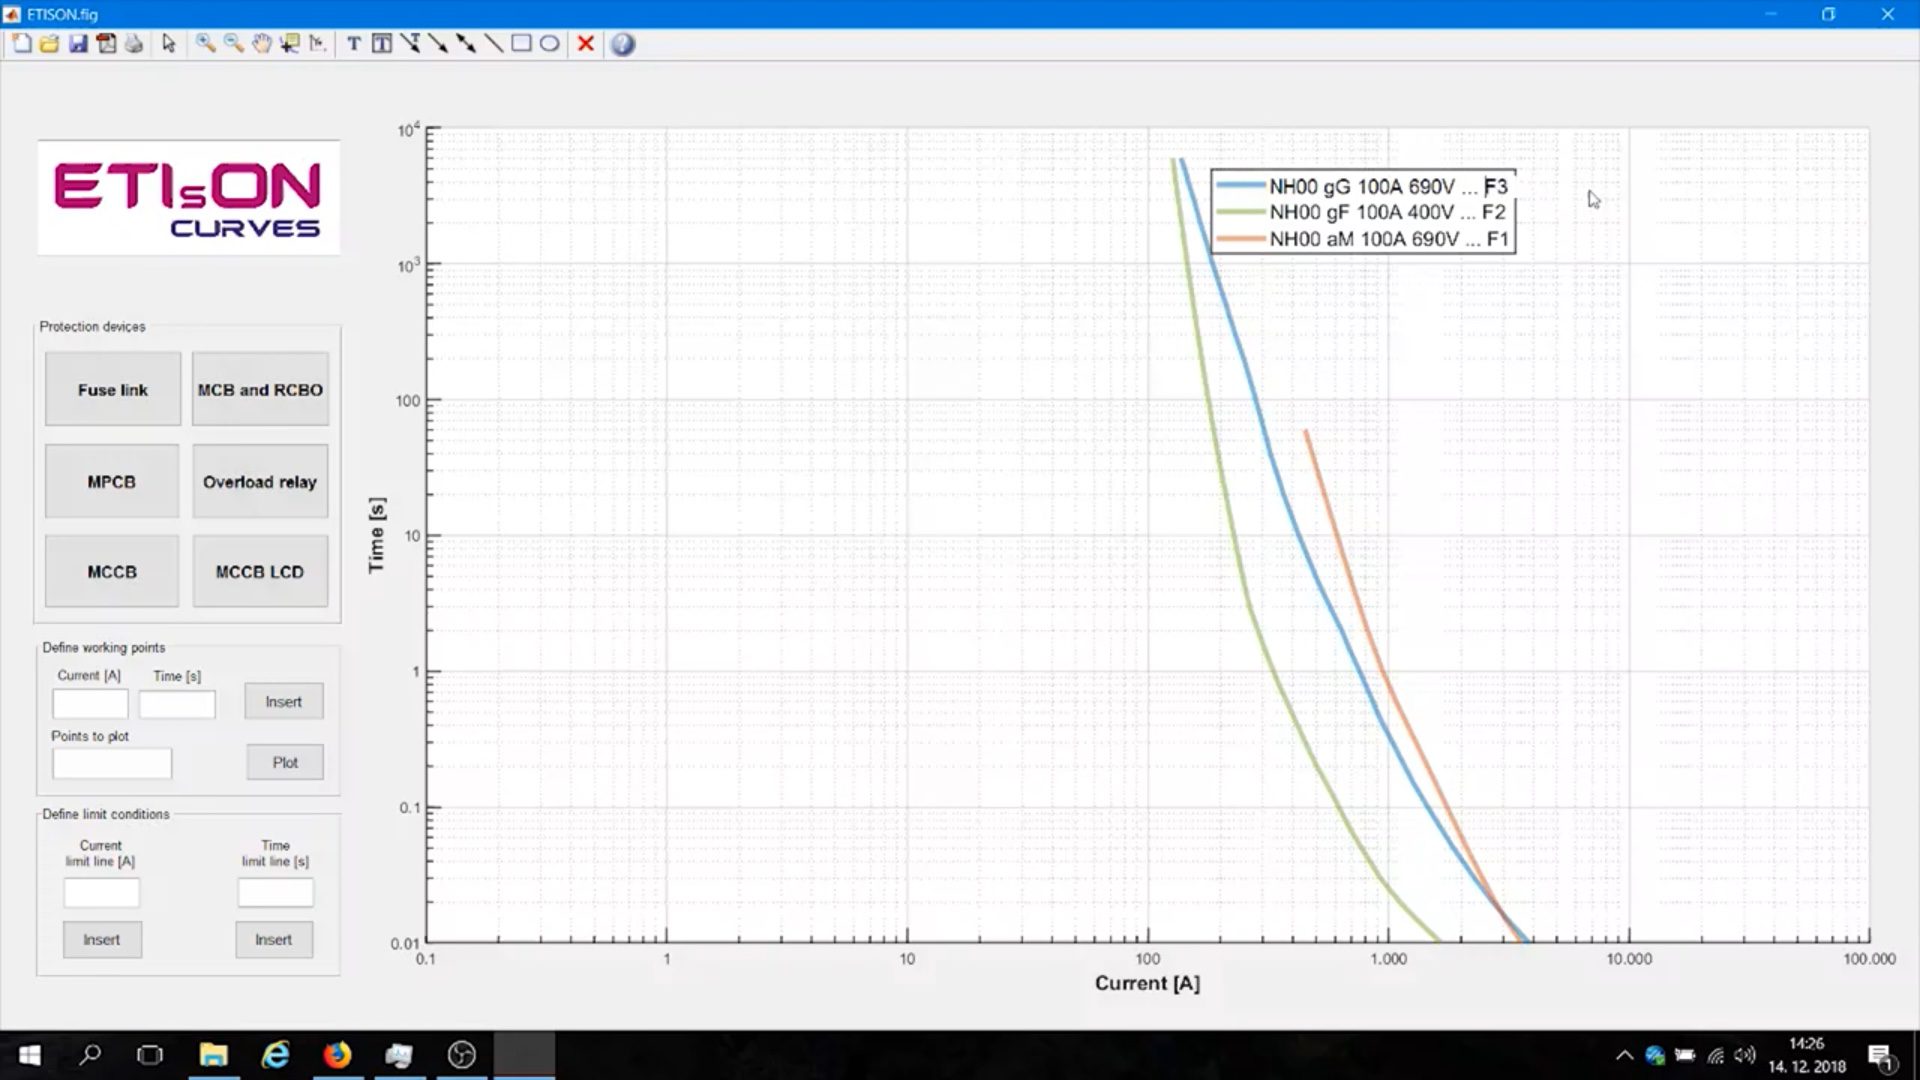1920x1080 pixels.
Task: Click the Plot button
Action: pos(285,762)
